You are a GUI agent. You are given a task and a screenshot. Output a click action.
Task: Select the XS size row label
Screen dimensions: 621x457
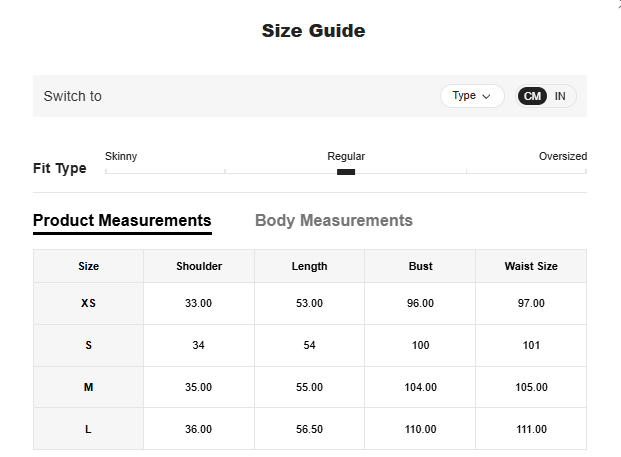coord(89,303)
